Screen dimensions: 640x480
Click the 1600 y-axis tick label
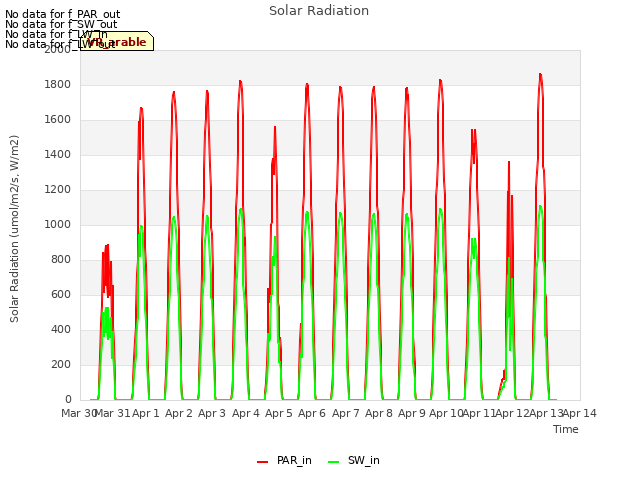tap(58, 120)
